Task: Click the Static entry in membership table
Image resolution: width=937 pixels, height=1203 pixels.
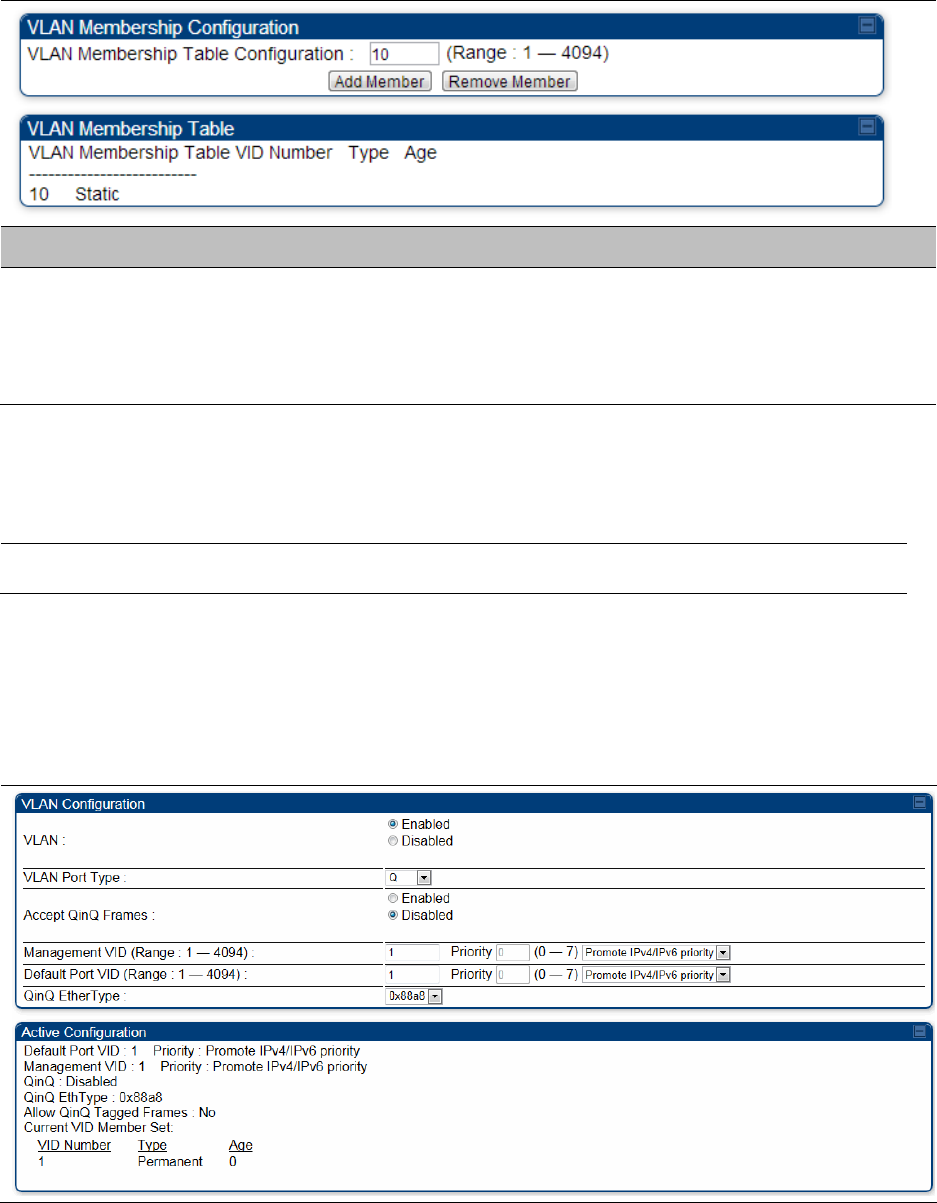Action: (97, 194)
